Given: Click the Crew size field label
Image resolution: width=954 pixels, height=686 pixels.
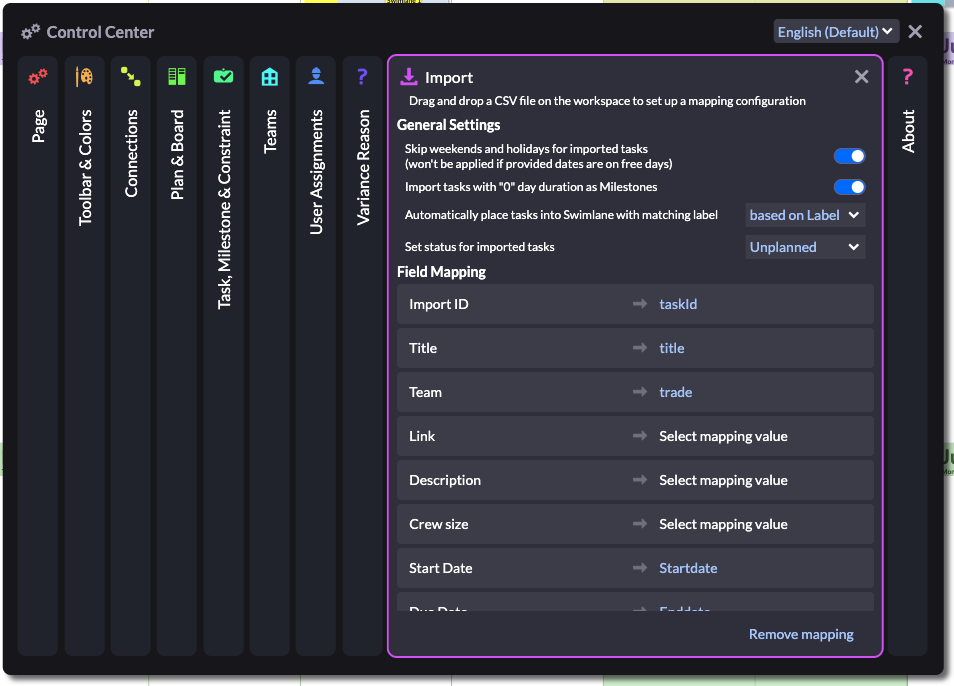Looking at the screenshot, I should coord(439,524).
